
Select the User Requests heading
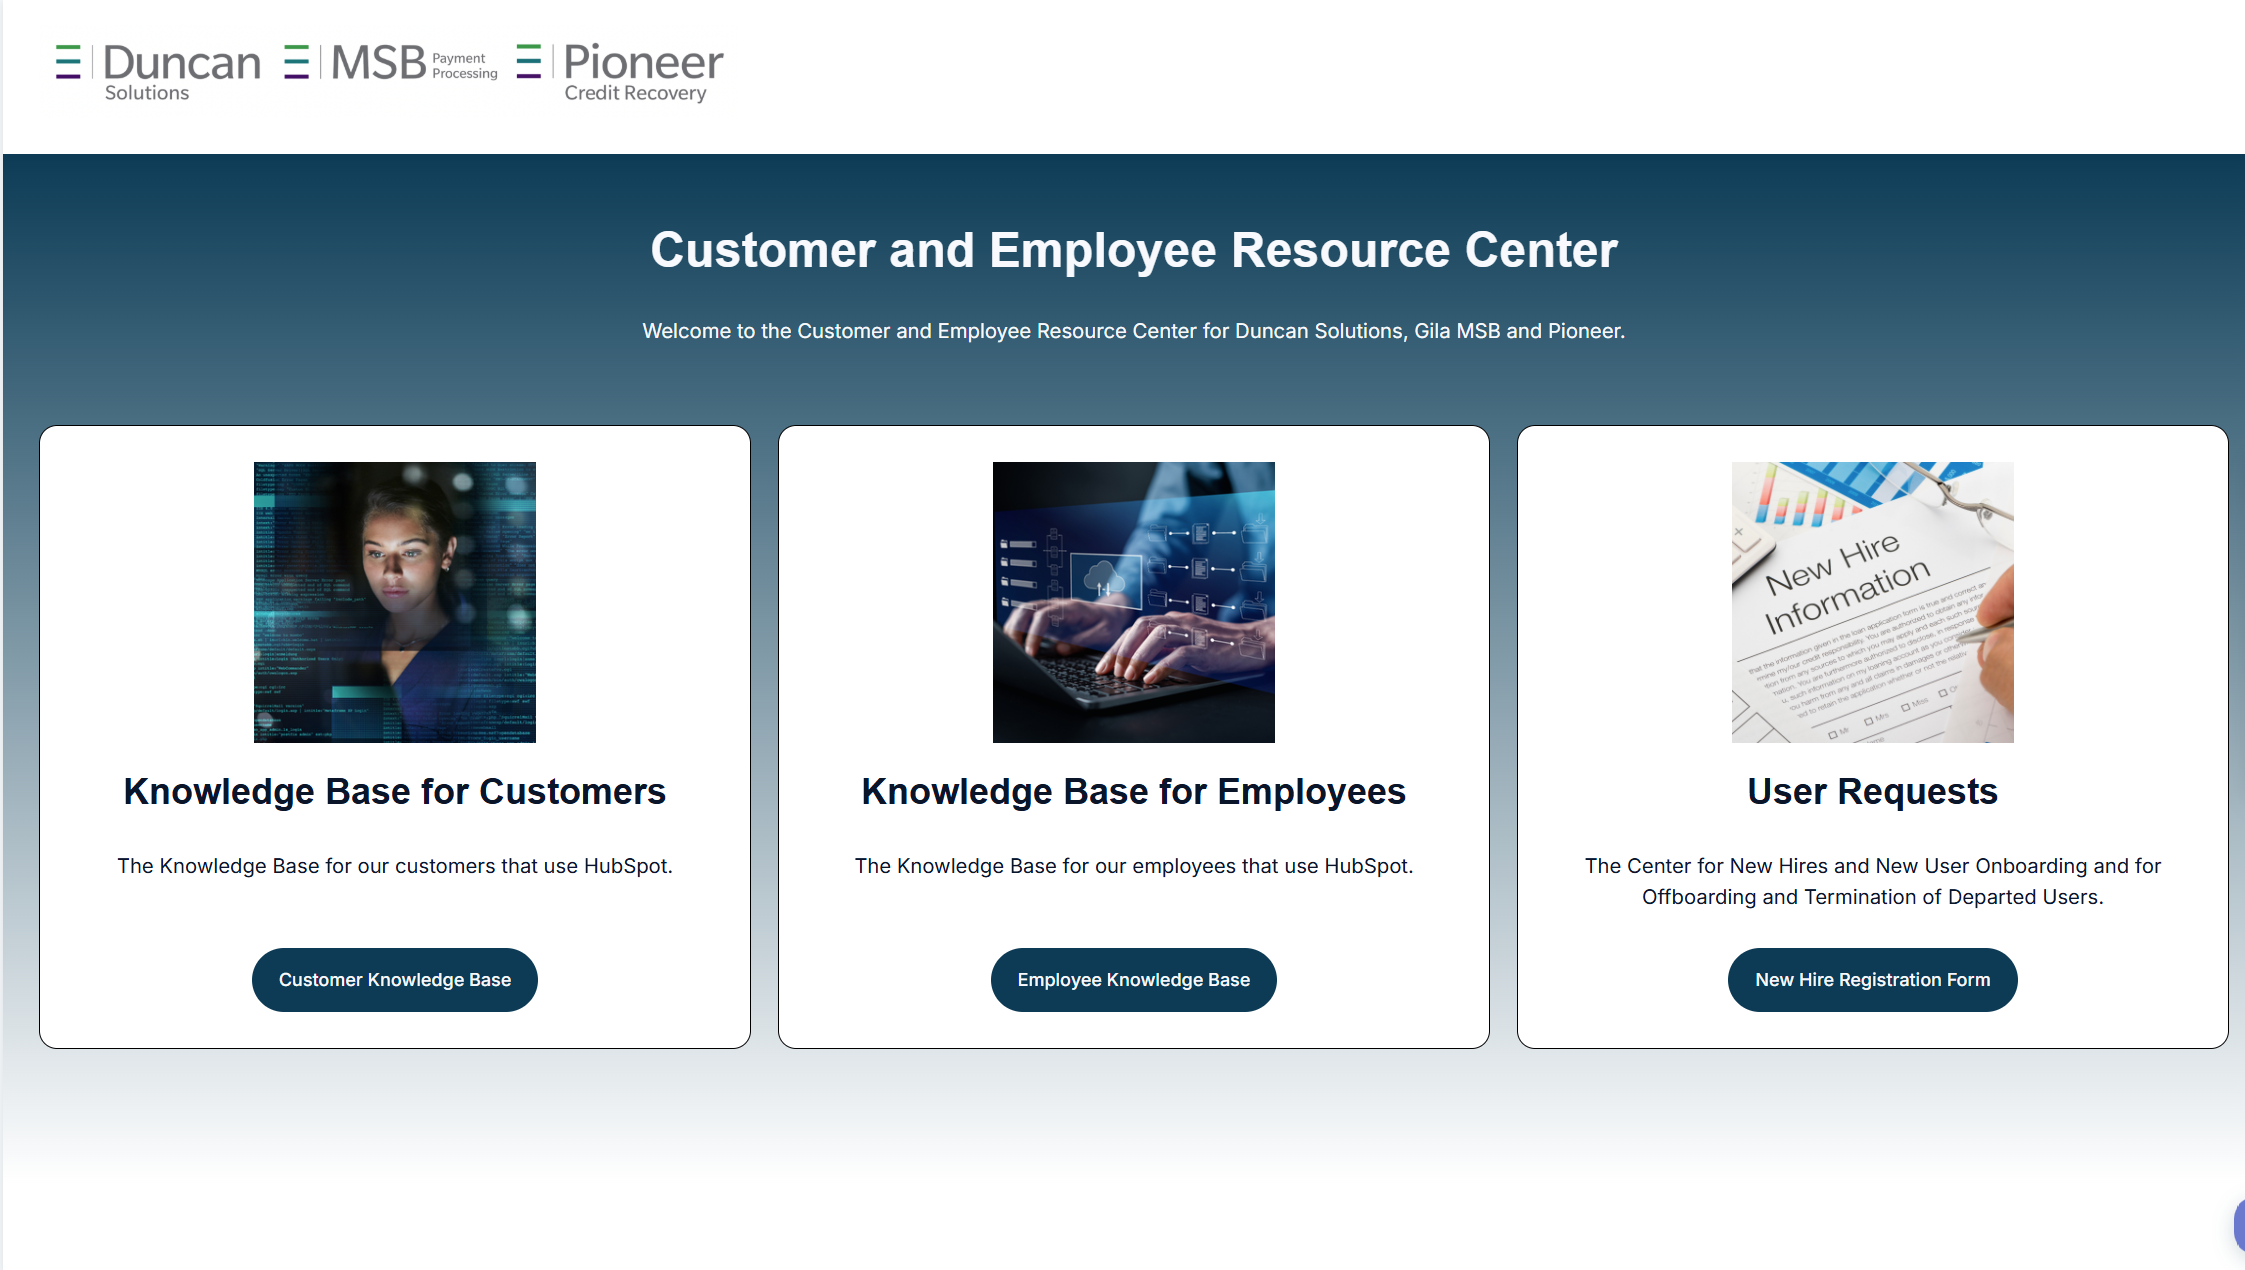1873,791
